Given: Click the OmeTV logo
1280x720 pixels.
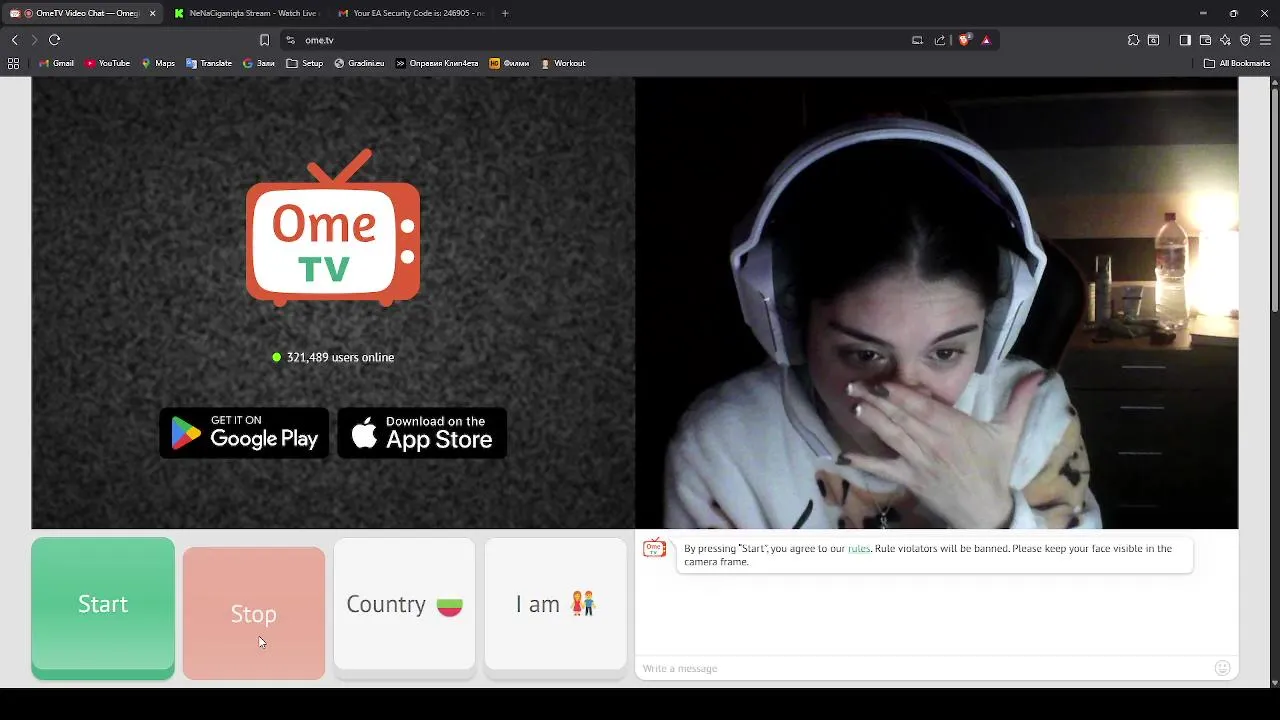Looking at the screenshot, I should (333, 227).
